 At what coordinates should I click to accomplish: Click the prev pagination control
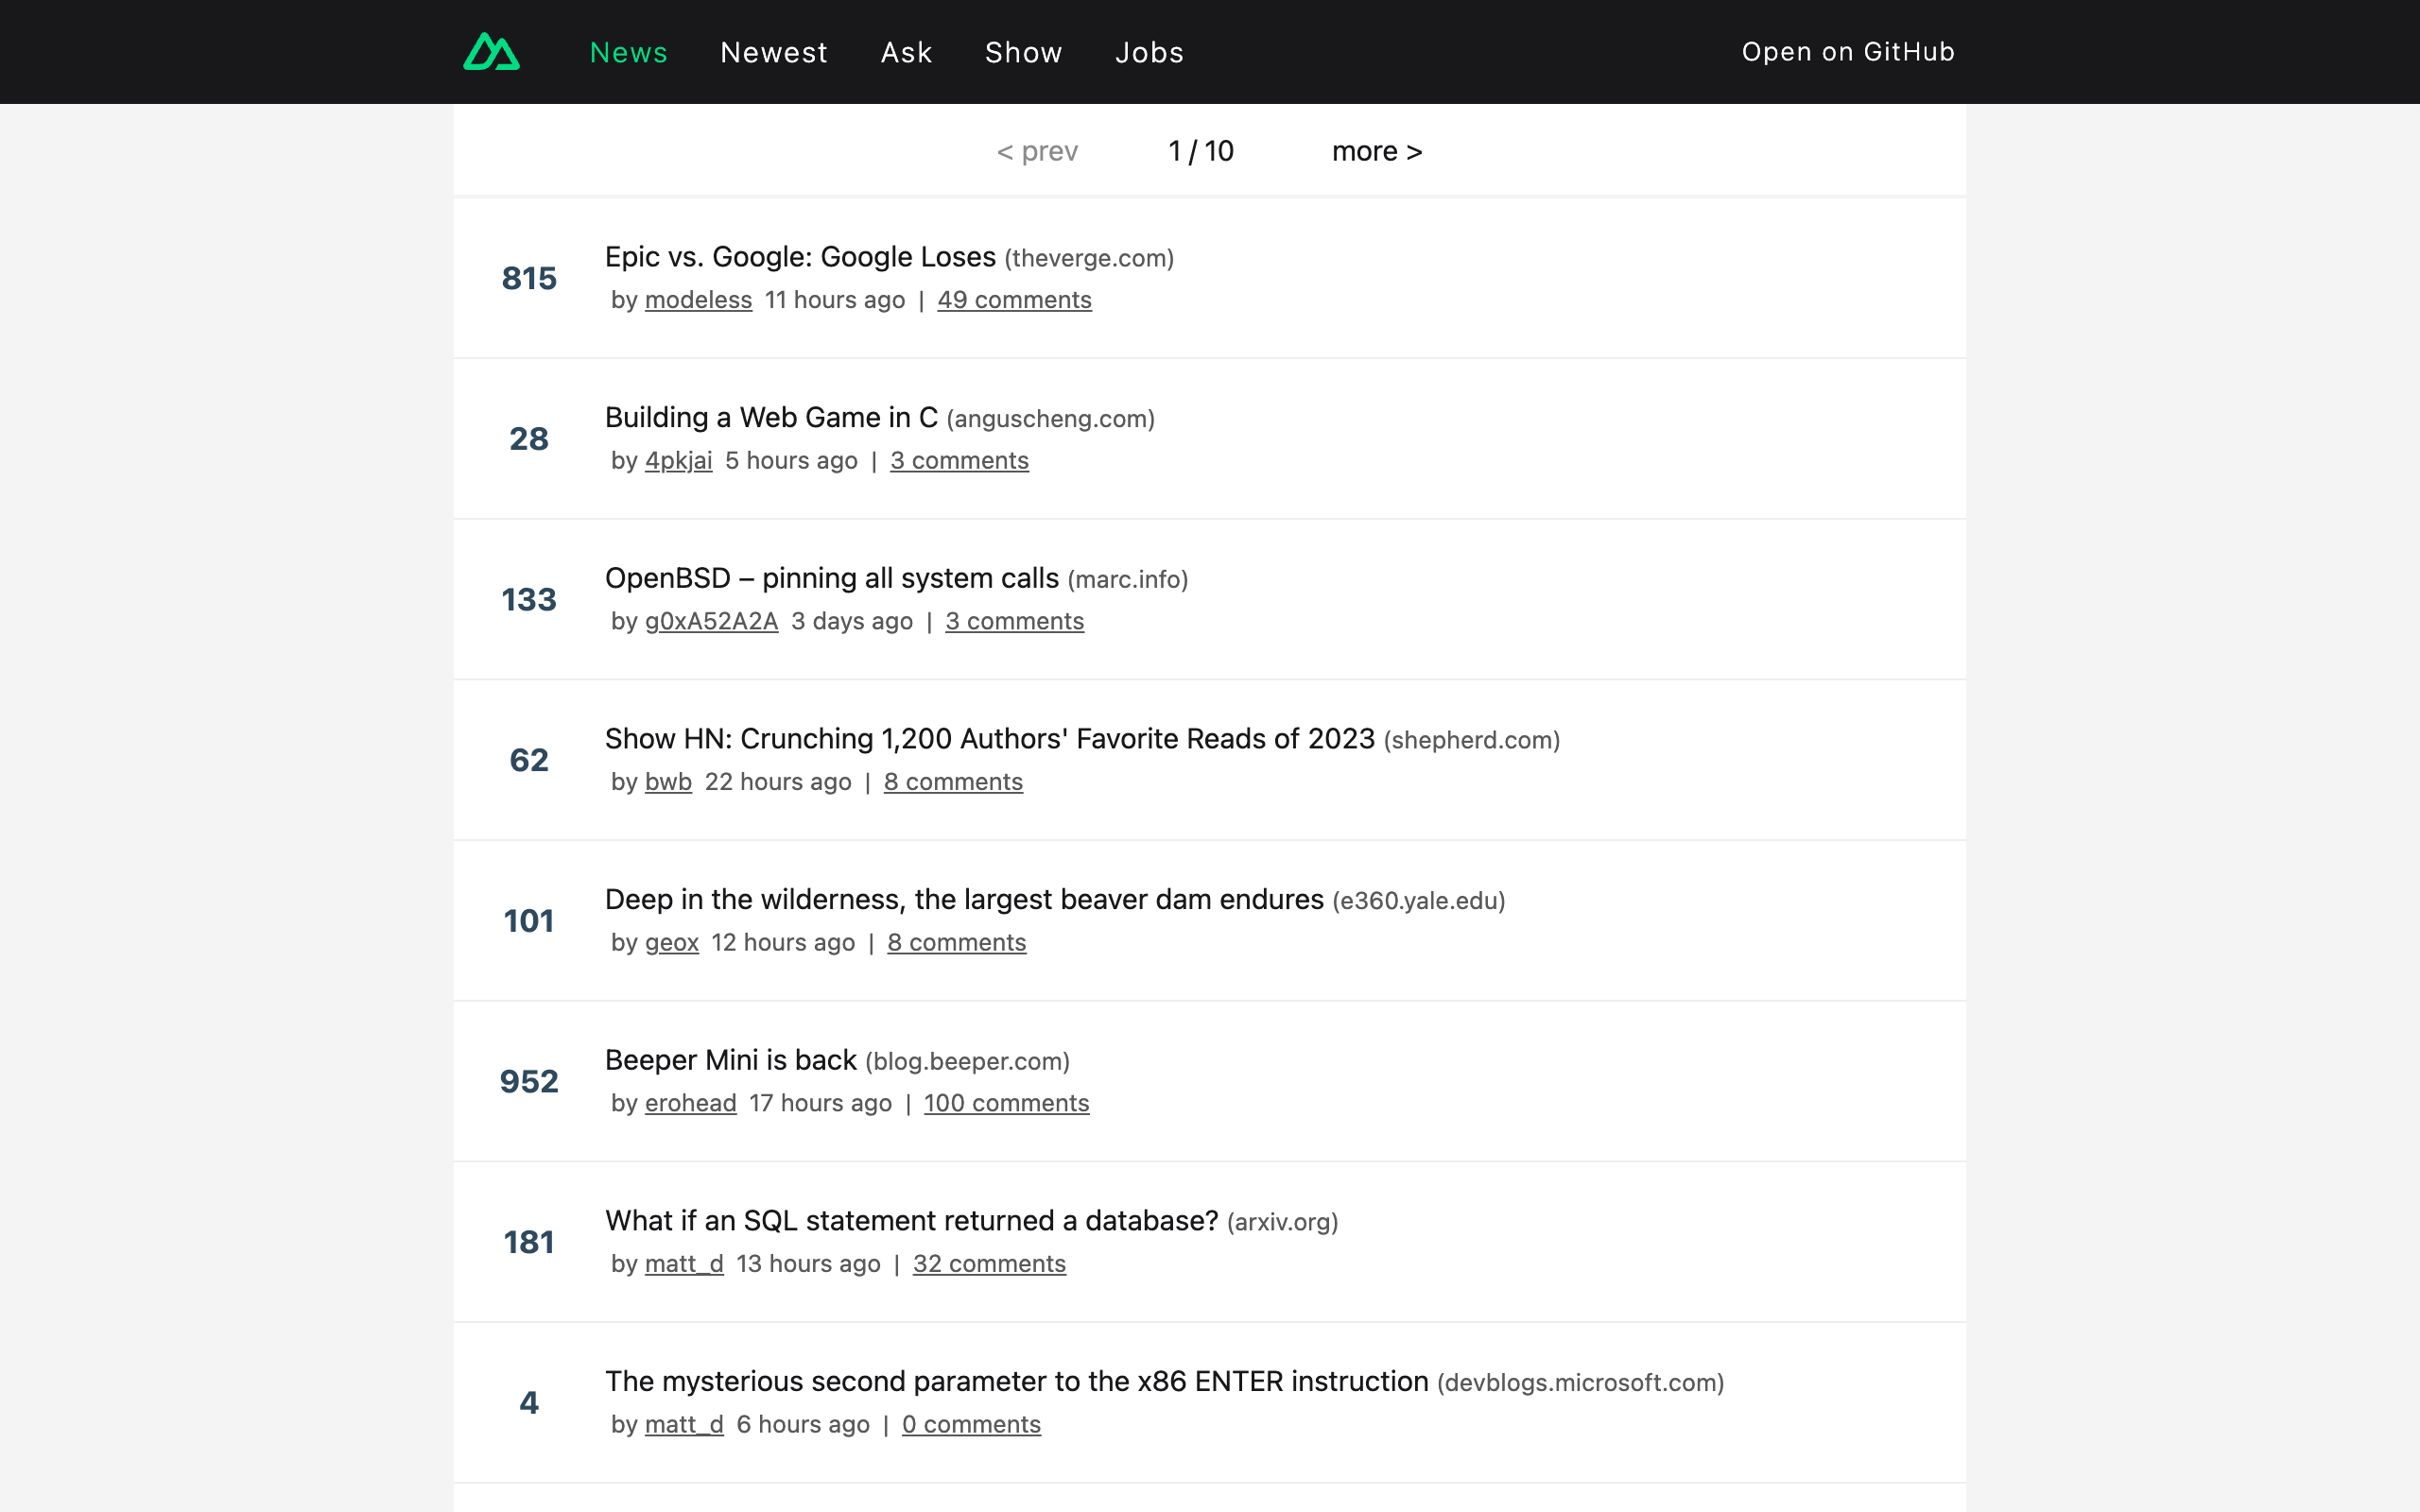point(1037,150)
